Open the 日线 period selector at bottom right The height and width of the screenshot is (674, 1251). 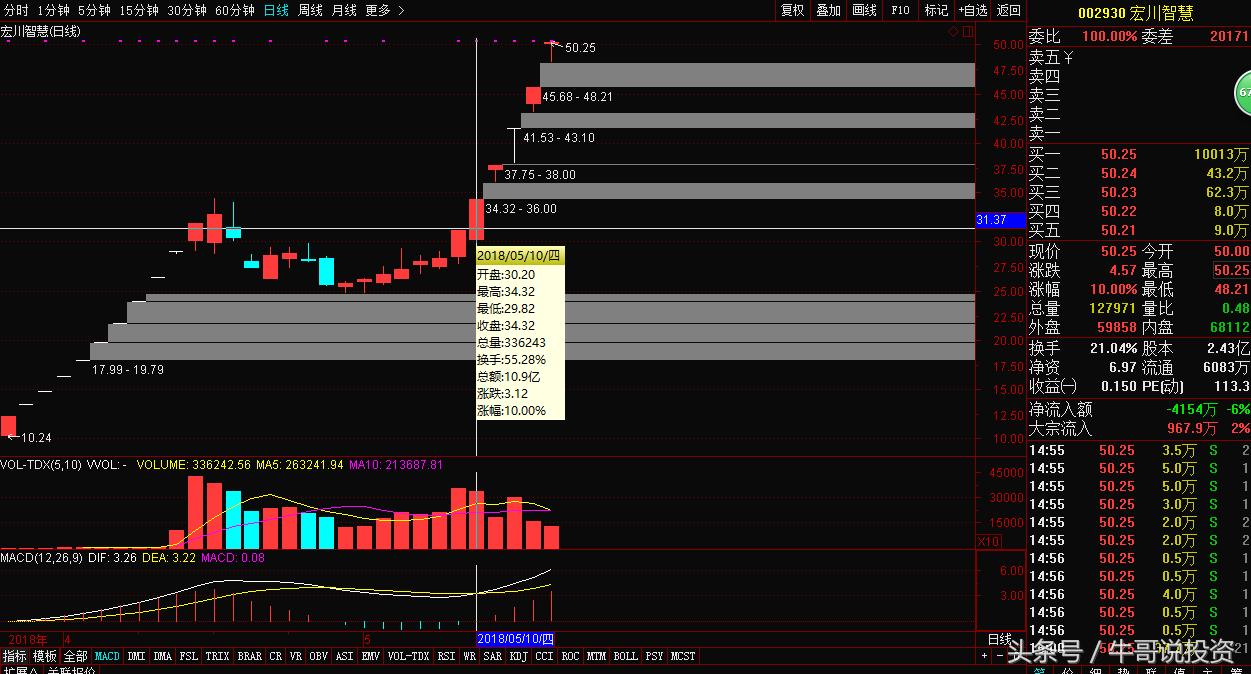[1000, 639]
